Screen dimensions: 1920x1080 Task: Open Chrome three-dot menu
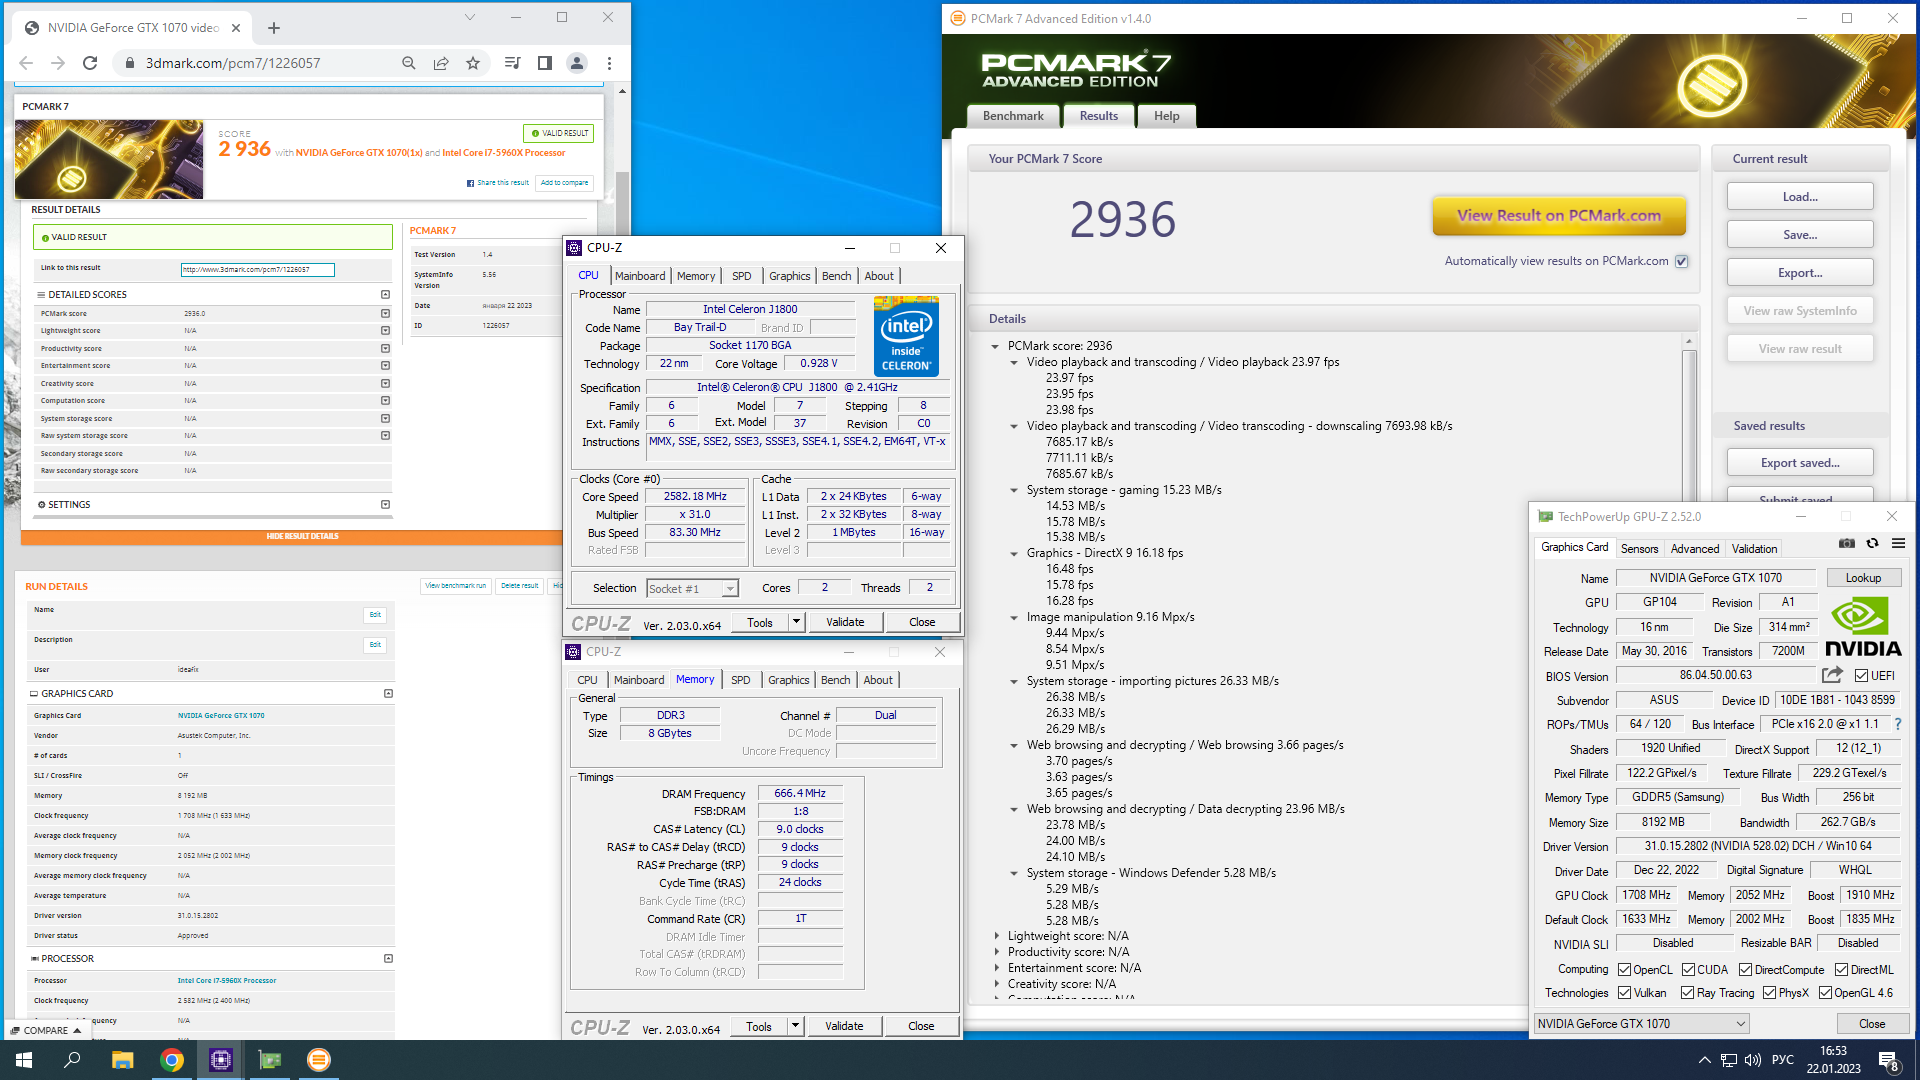[x=609, y=63]
